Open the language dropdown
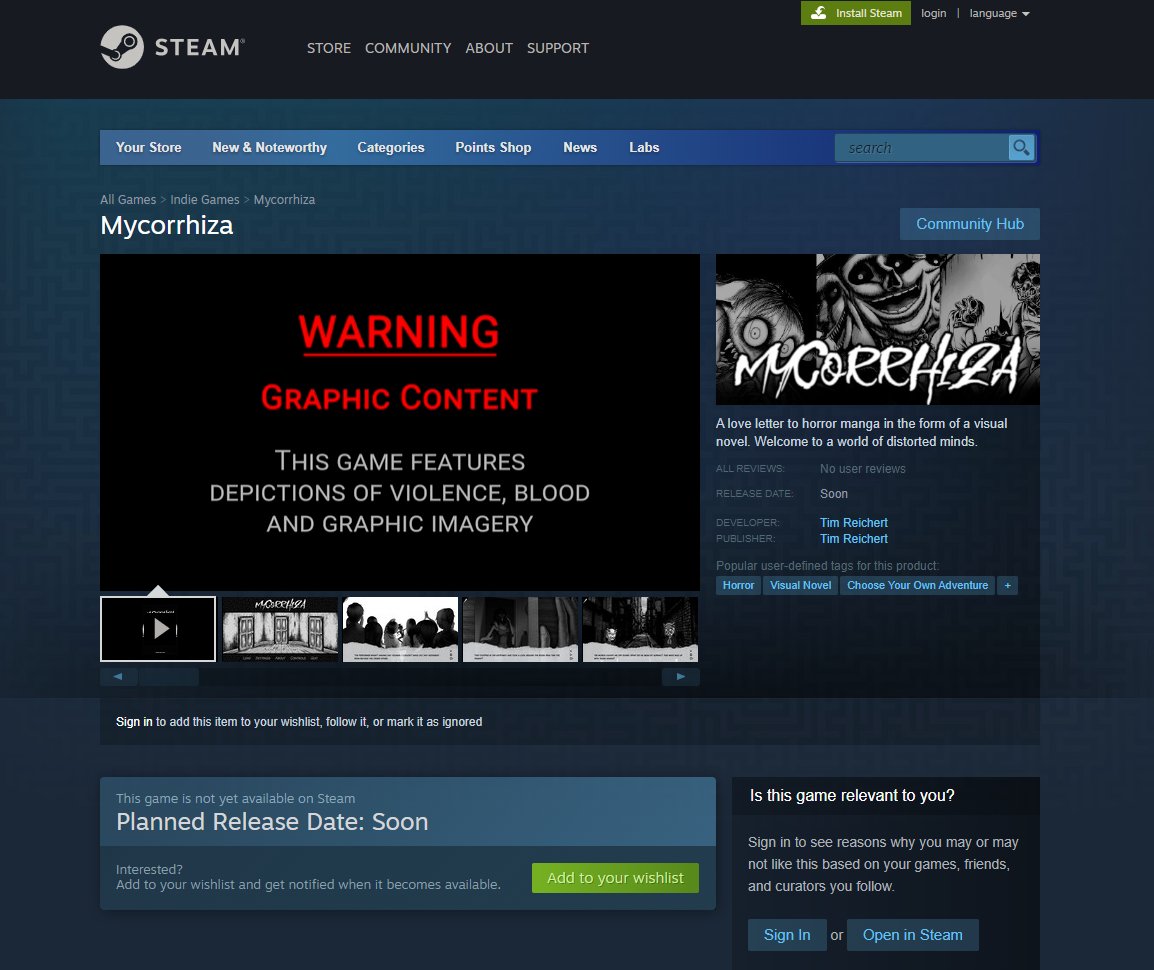The width and height of the screenshot is (1154, 970). pos(999,13)
